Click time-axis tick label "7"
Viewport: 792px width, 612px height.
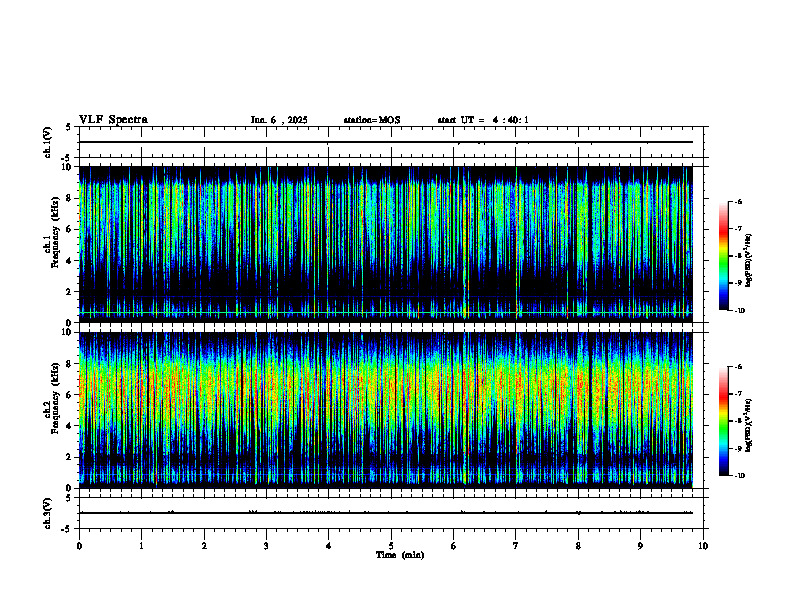coord(516,546)
